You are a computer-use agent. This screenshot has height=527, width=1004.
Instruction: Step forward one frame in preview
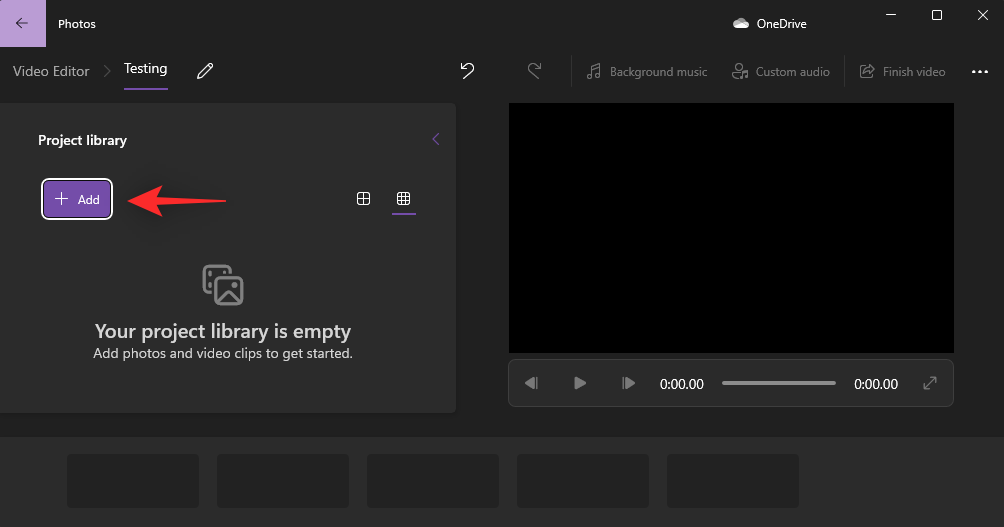tap(628, 383)
